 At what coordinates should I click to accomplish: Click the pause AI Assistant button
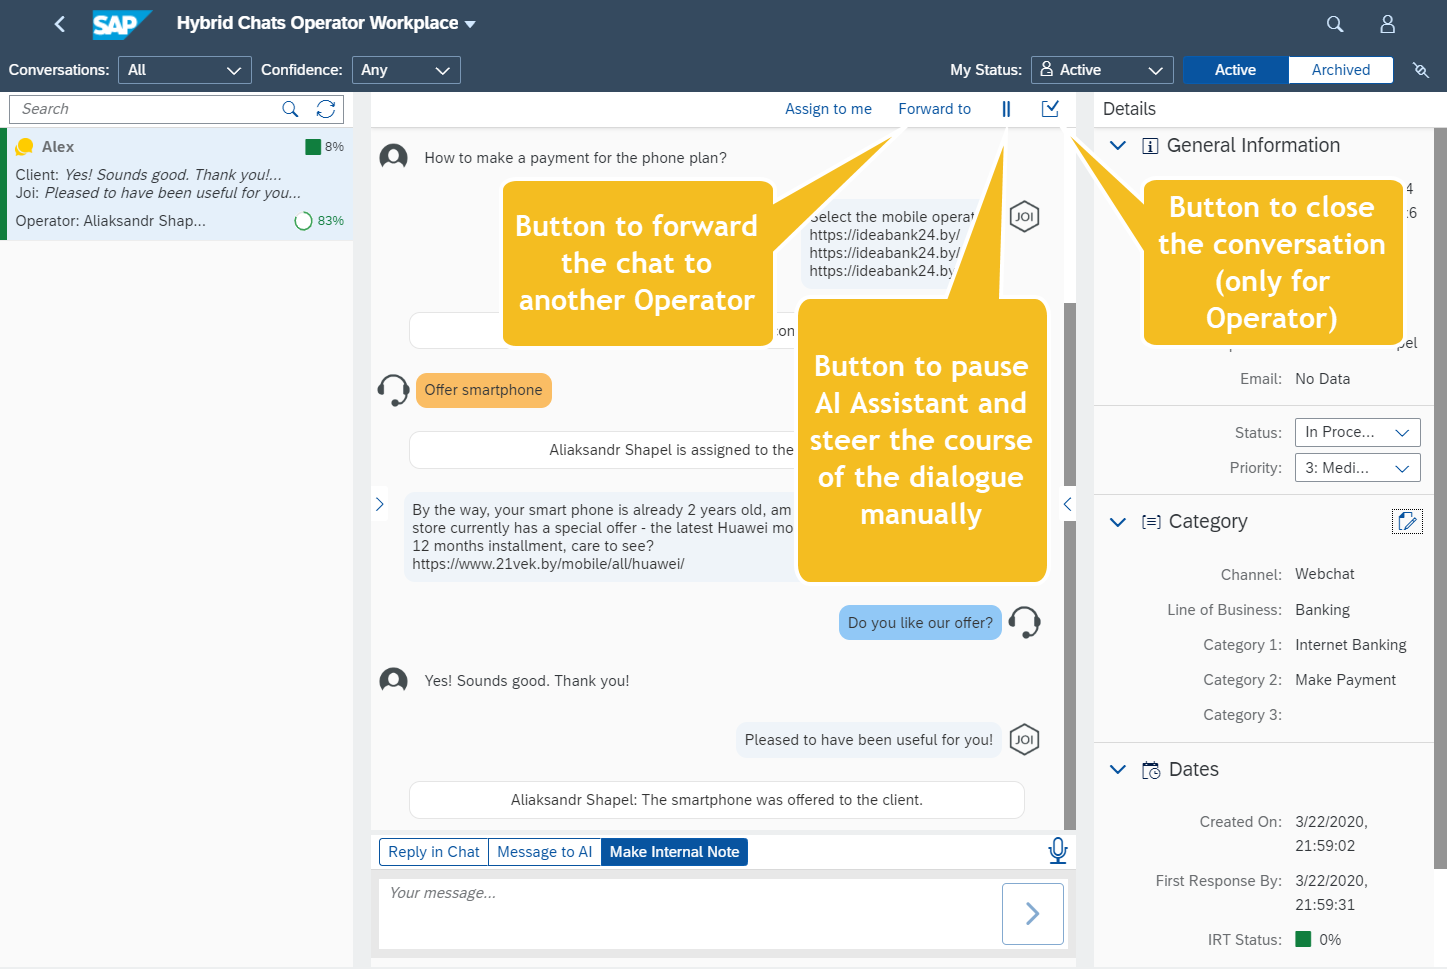pyautogui.click(x=1006, y=109)
